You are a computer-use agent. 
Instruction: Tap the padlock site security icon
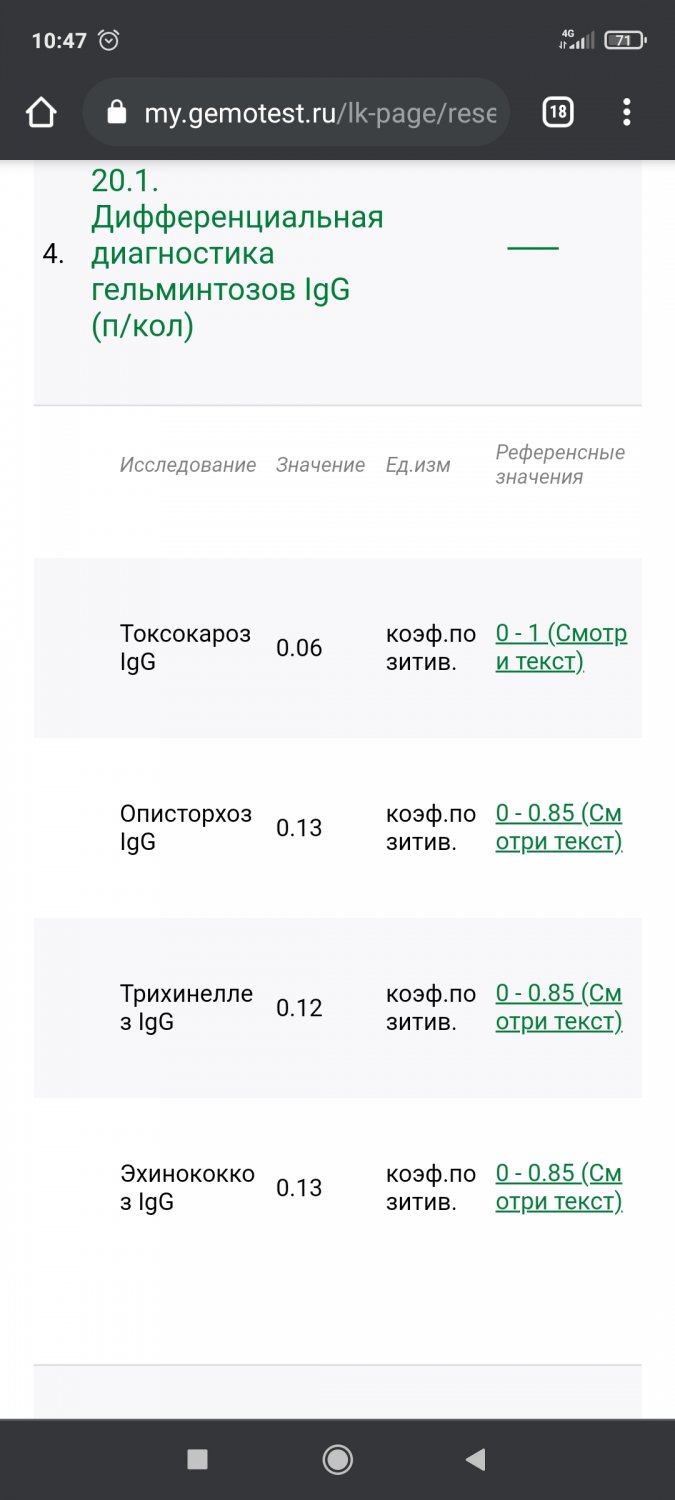[117, 112]
